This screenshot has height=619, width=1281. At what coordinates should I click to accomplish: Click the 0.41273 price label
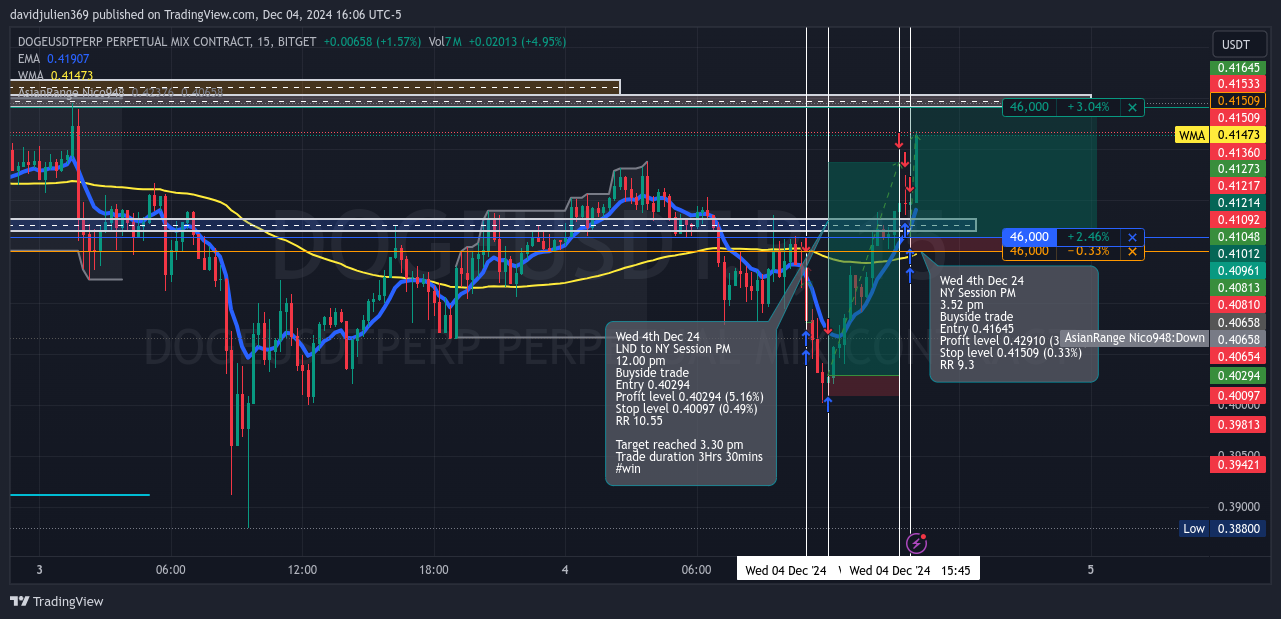(1238, 169)
